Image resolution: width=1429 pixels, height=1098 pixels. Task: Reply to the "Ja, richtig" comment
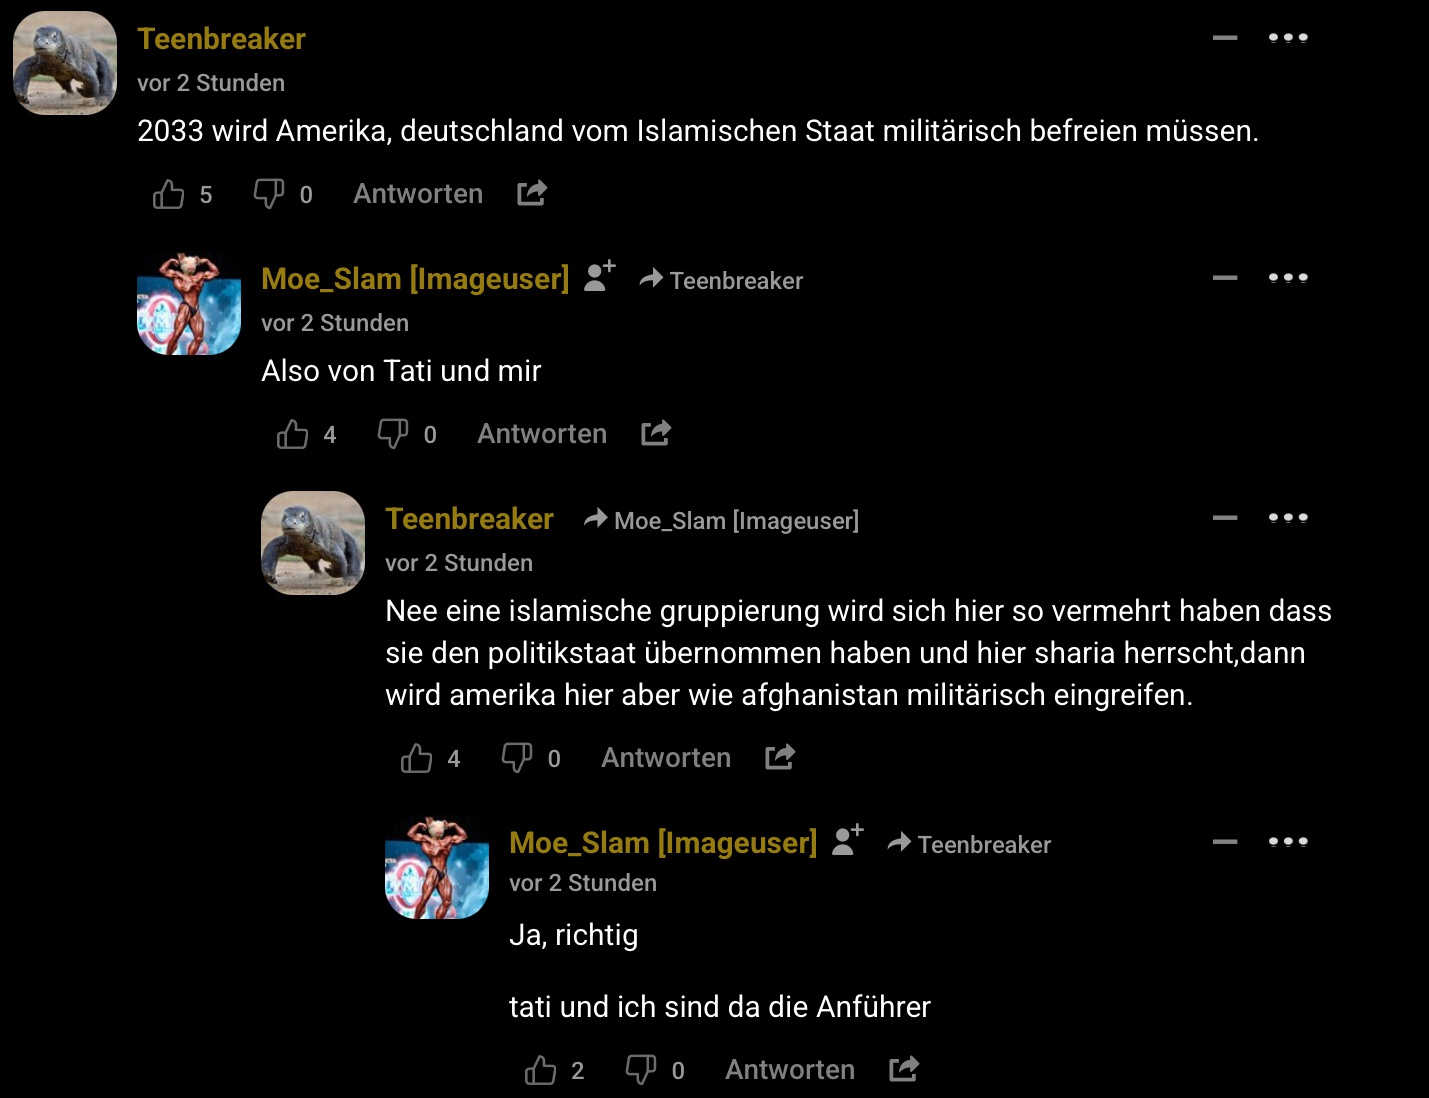pos(790,1070)
